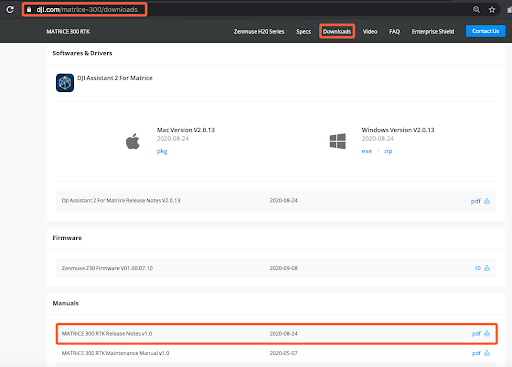Viewport: 512px width, 367px height.
Task: Click the Zenmuse Z30 Firmware version link
Action: 478,268
